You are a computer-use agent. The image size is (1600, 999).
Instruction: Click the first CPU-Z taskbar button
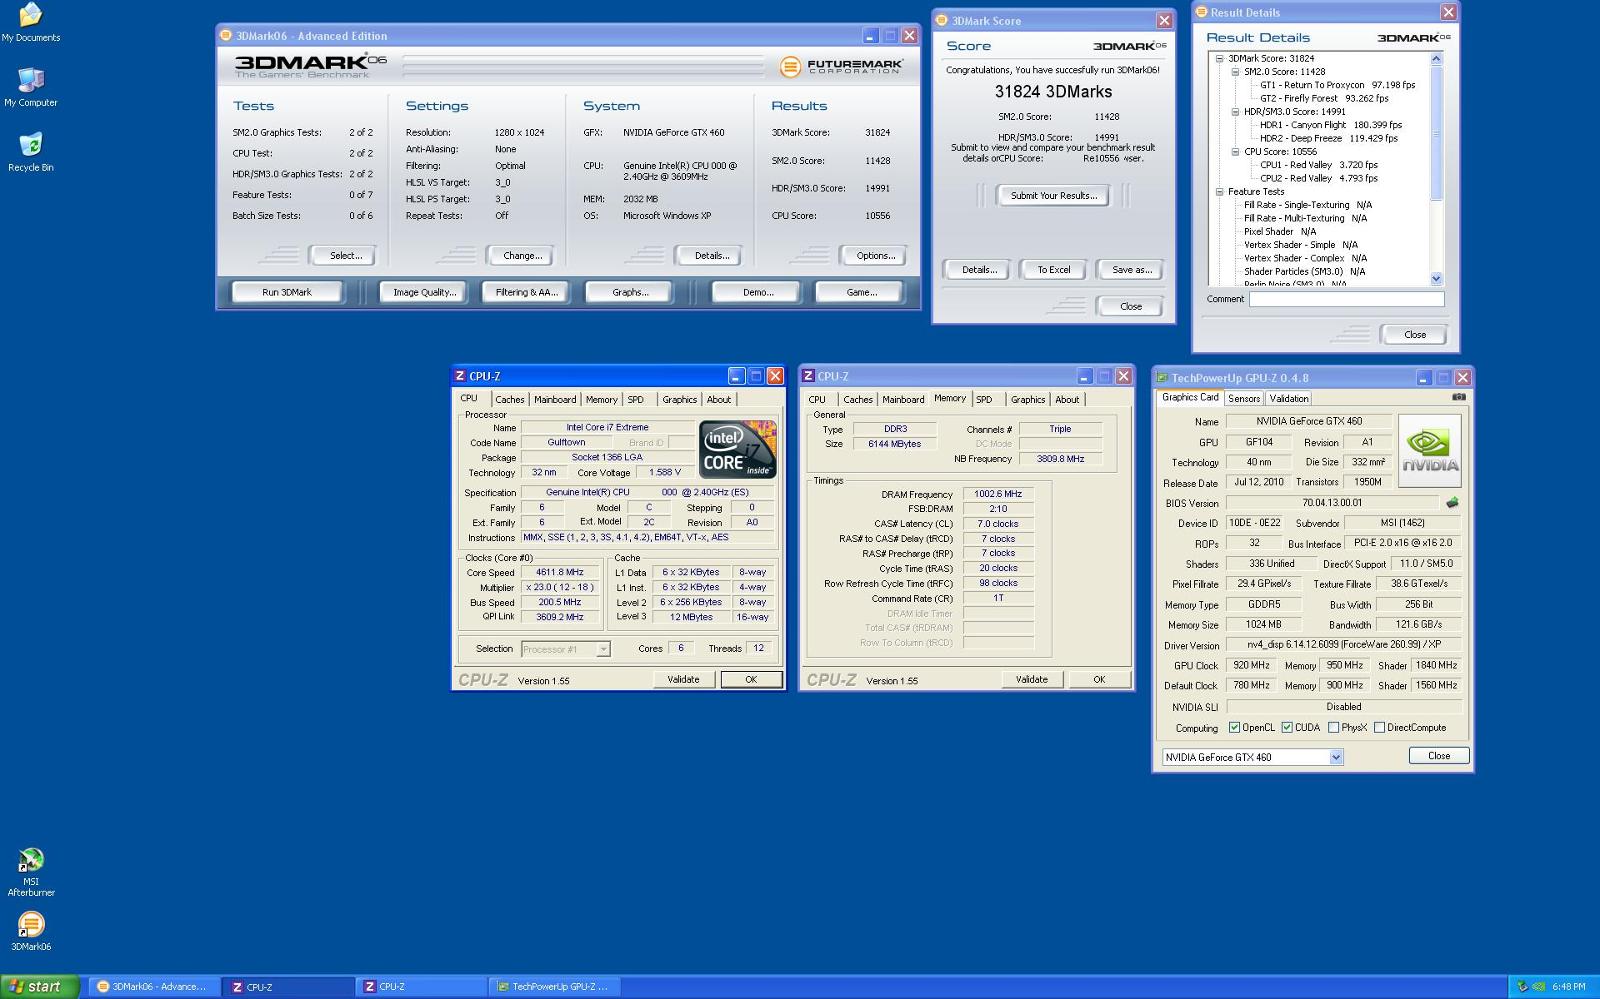click(x=287, y=986)
